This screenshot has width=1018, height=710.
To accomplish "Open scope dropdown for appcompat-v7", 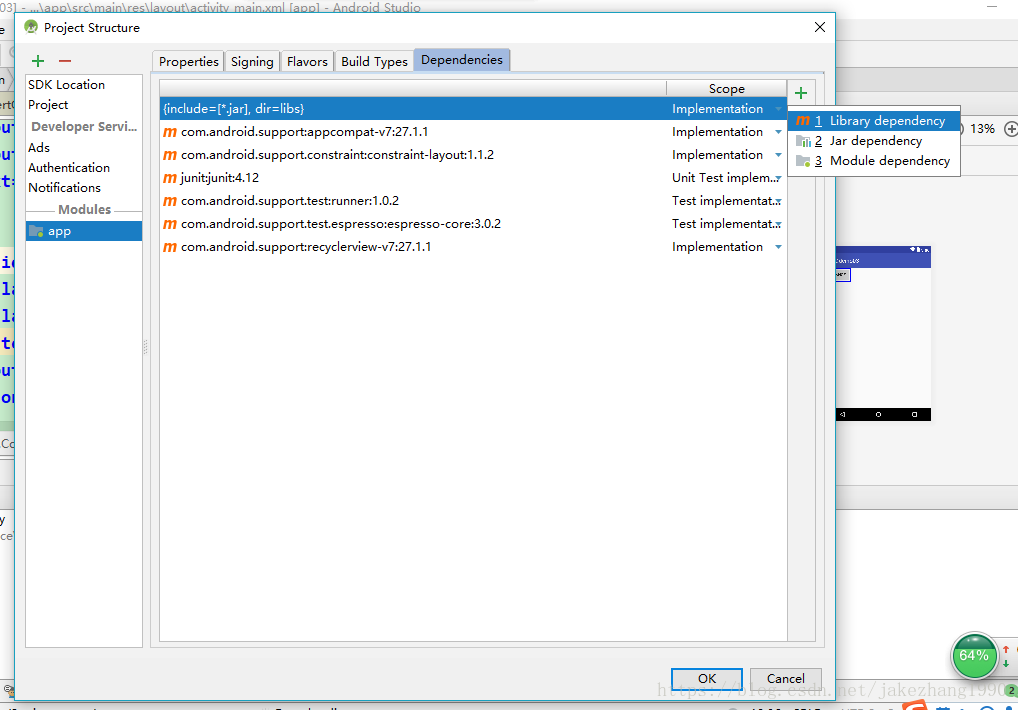I will (778, 132).
